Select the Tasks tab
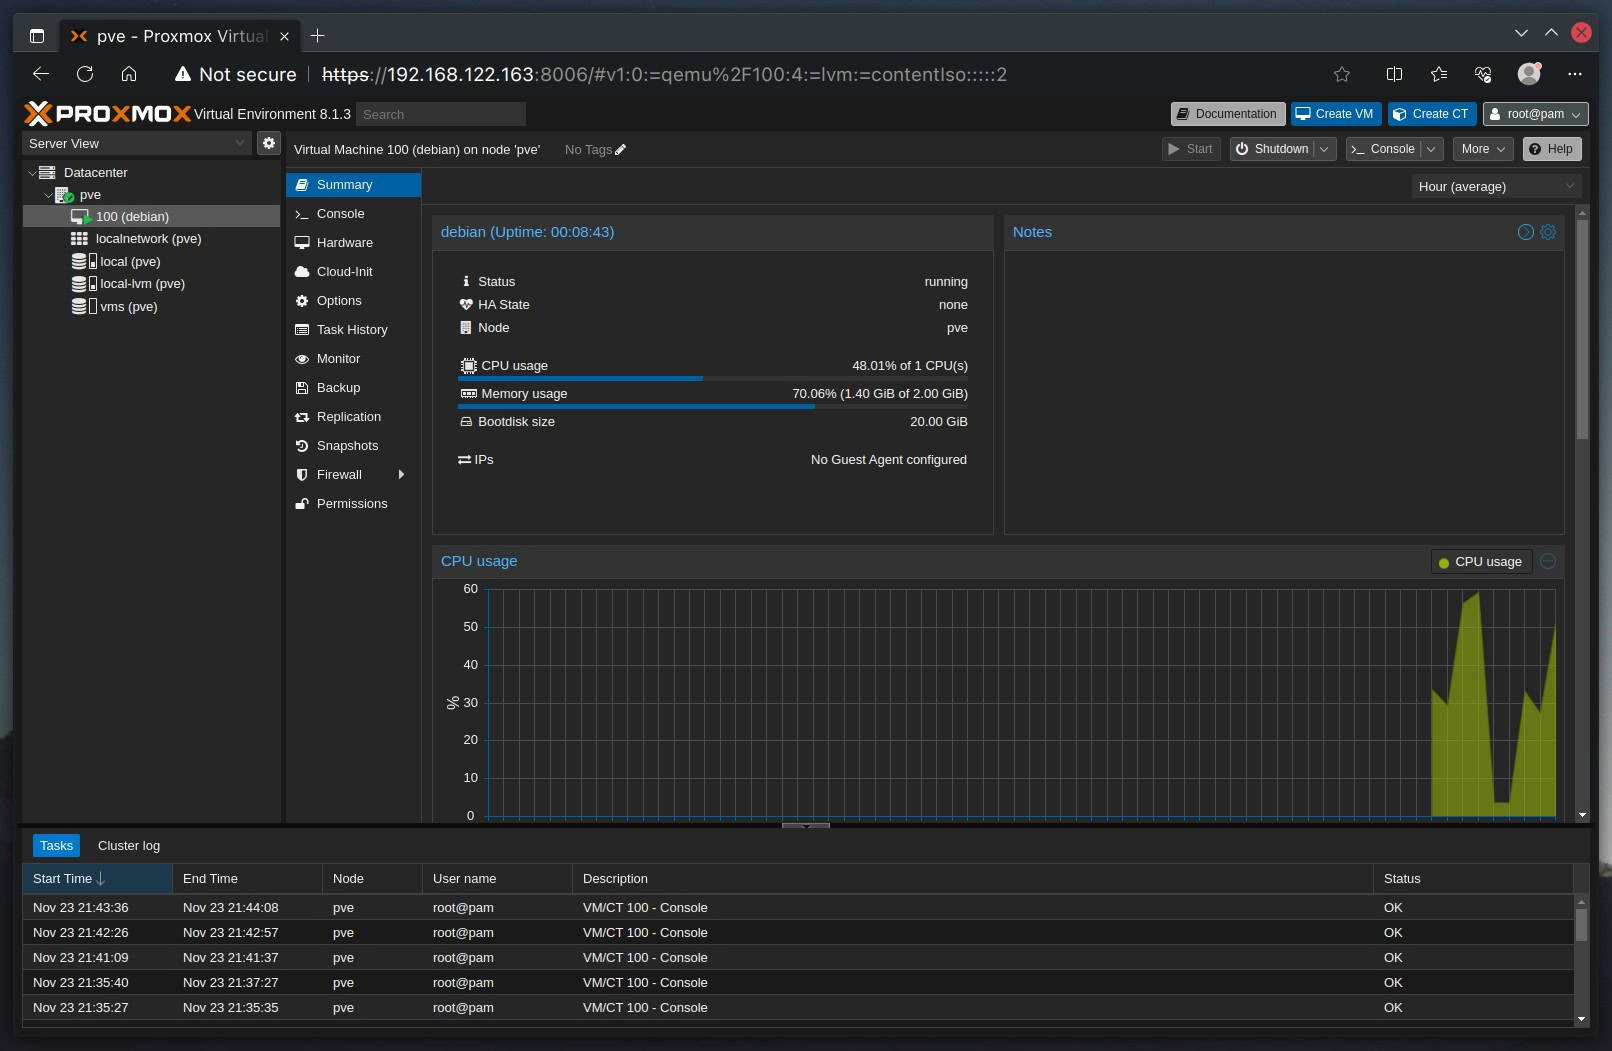This screenshot has height=1051, width=1612. 56,846
